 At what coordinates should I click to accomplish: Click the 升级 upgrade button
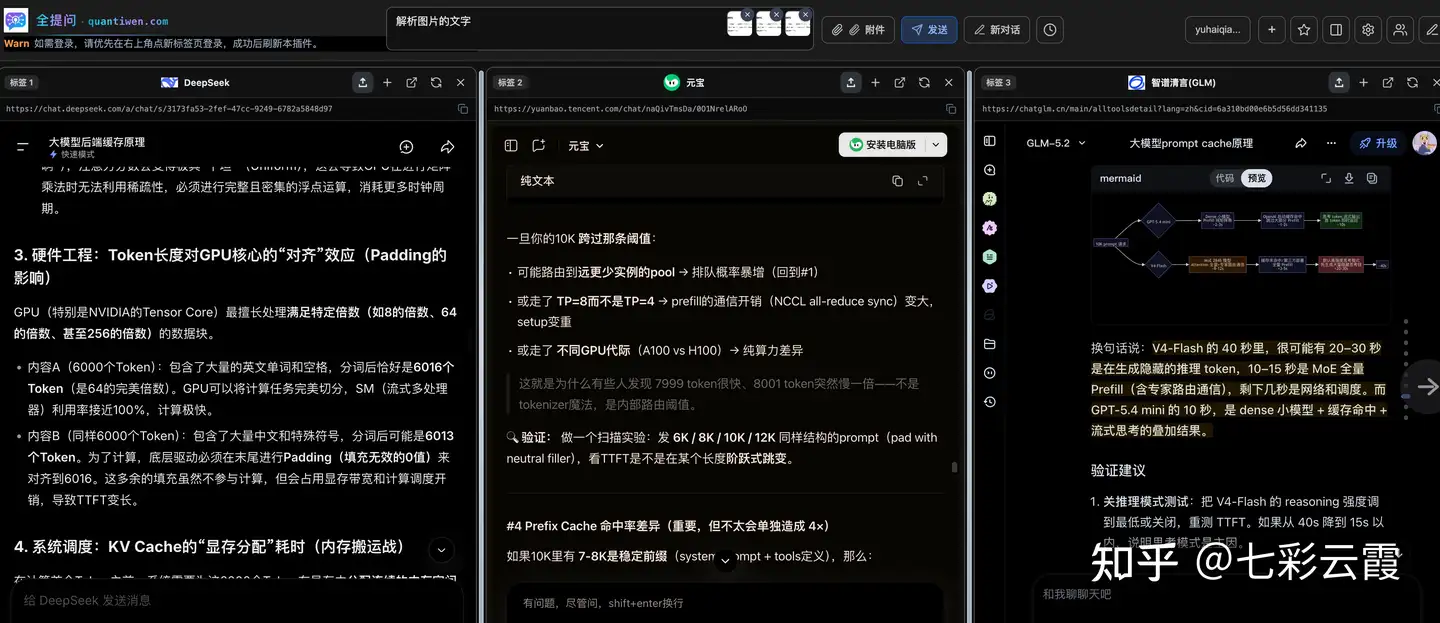point(1378,143)
